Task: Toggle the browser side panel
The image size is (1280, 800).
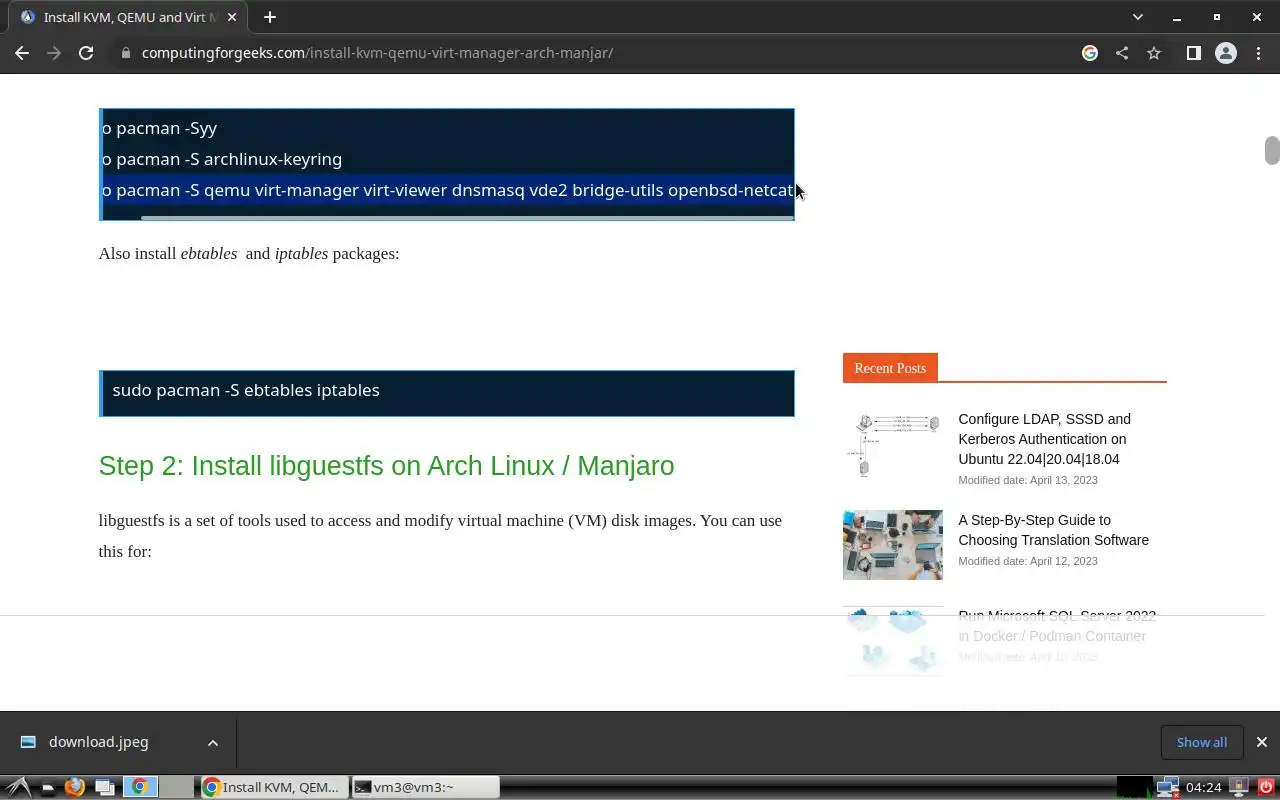Action: click(x=1193, y=53)
